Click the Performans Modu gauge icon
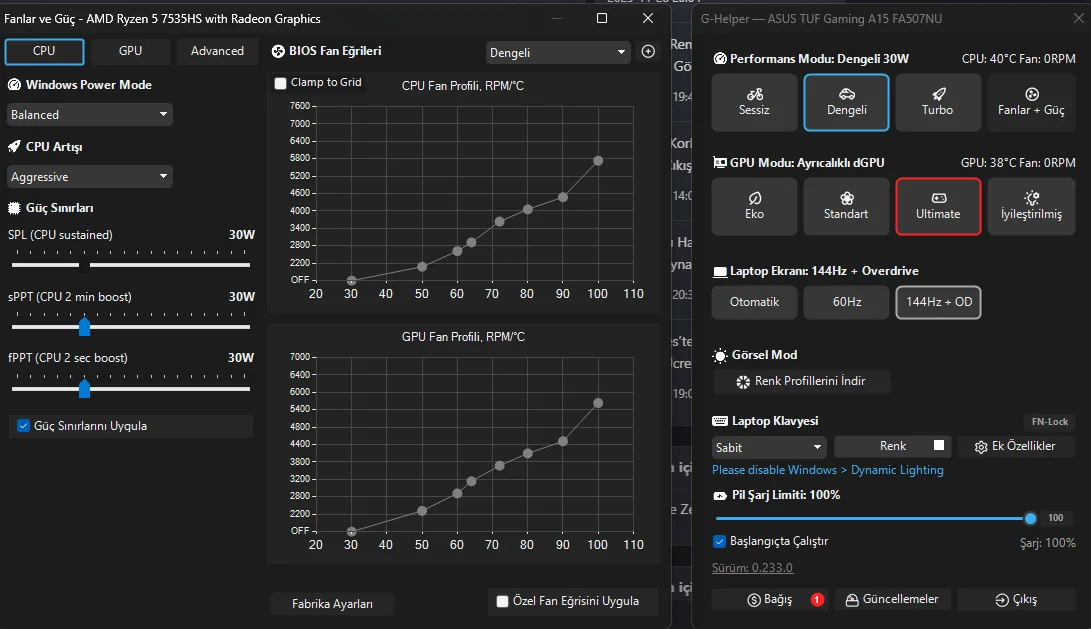 [x=720, y=58]
